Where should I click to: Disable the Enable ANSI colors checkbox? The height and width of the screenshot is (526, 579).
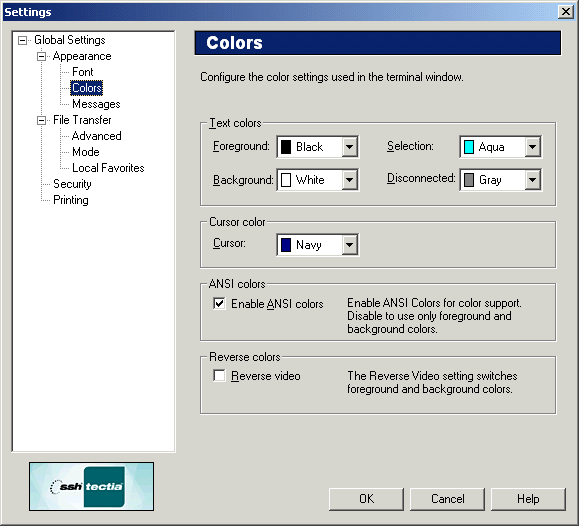(219, 304)
